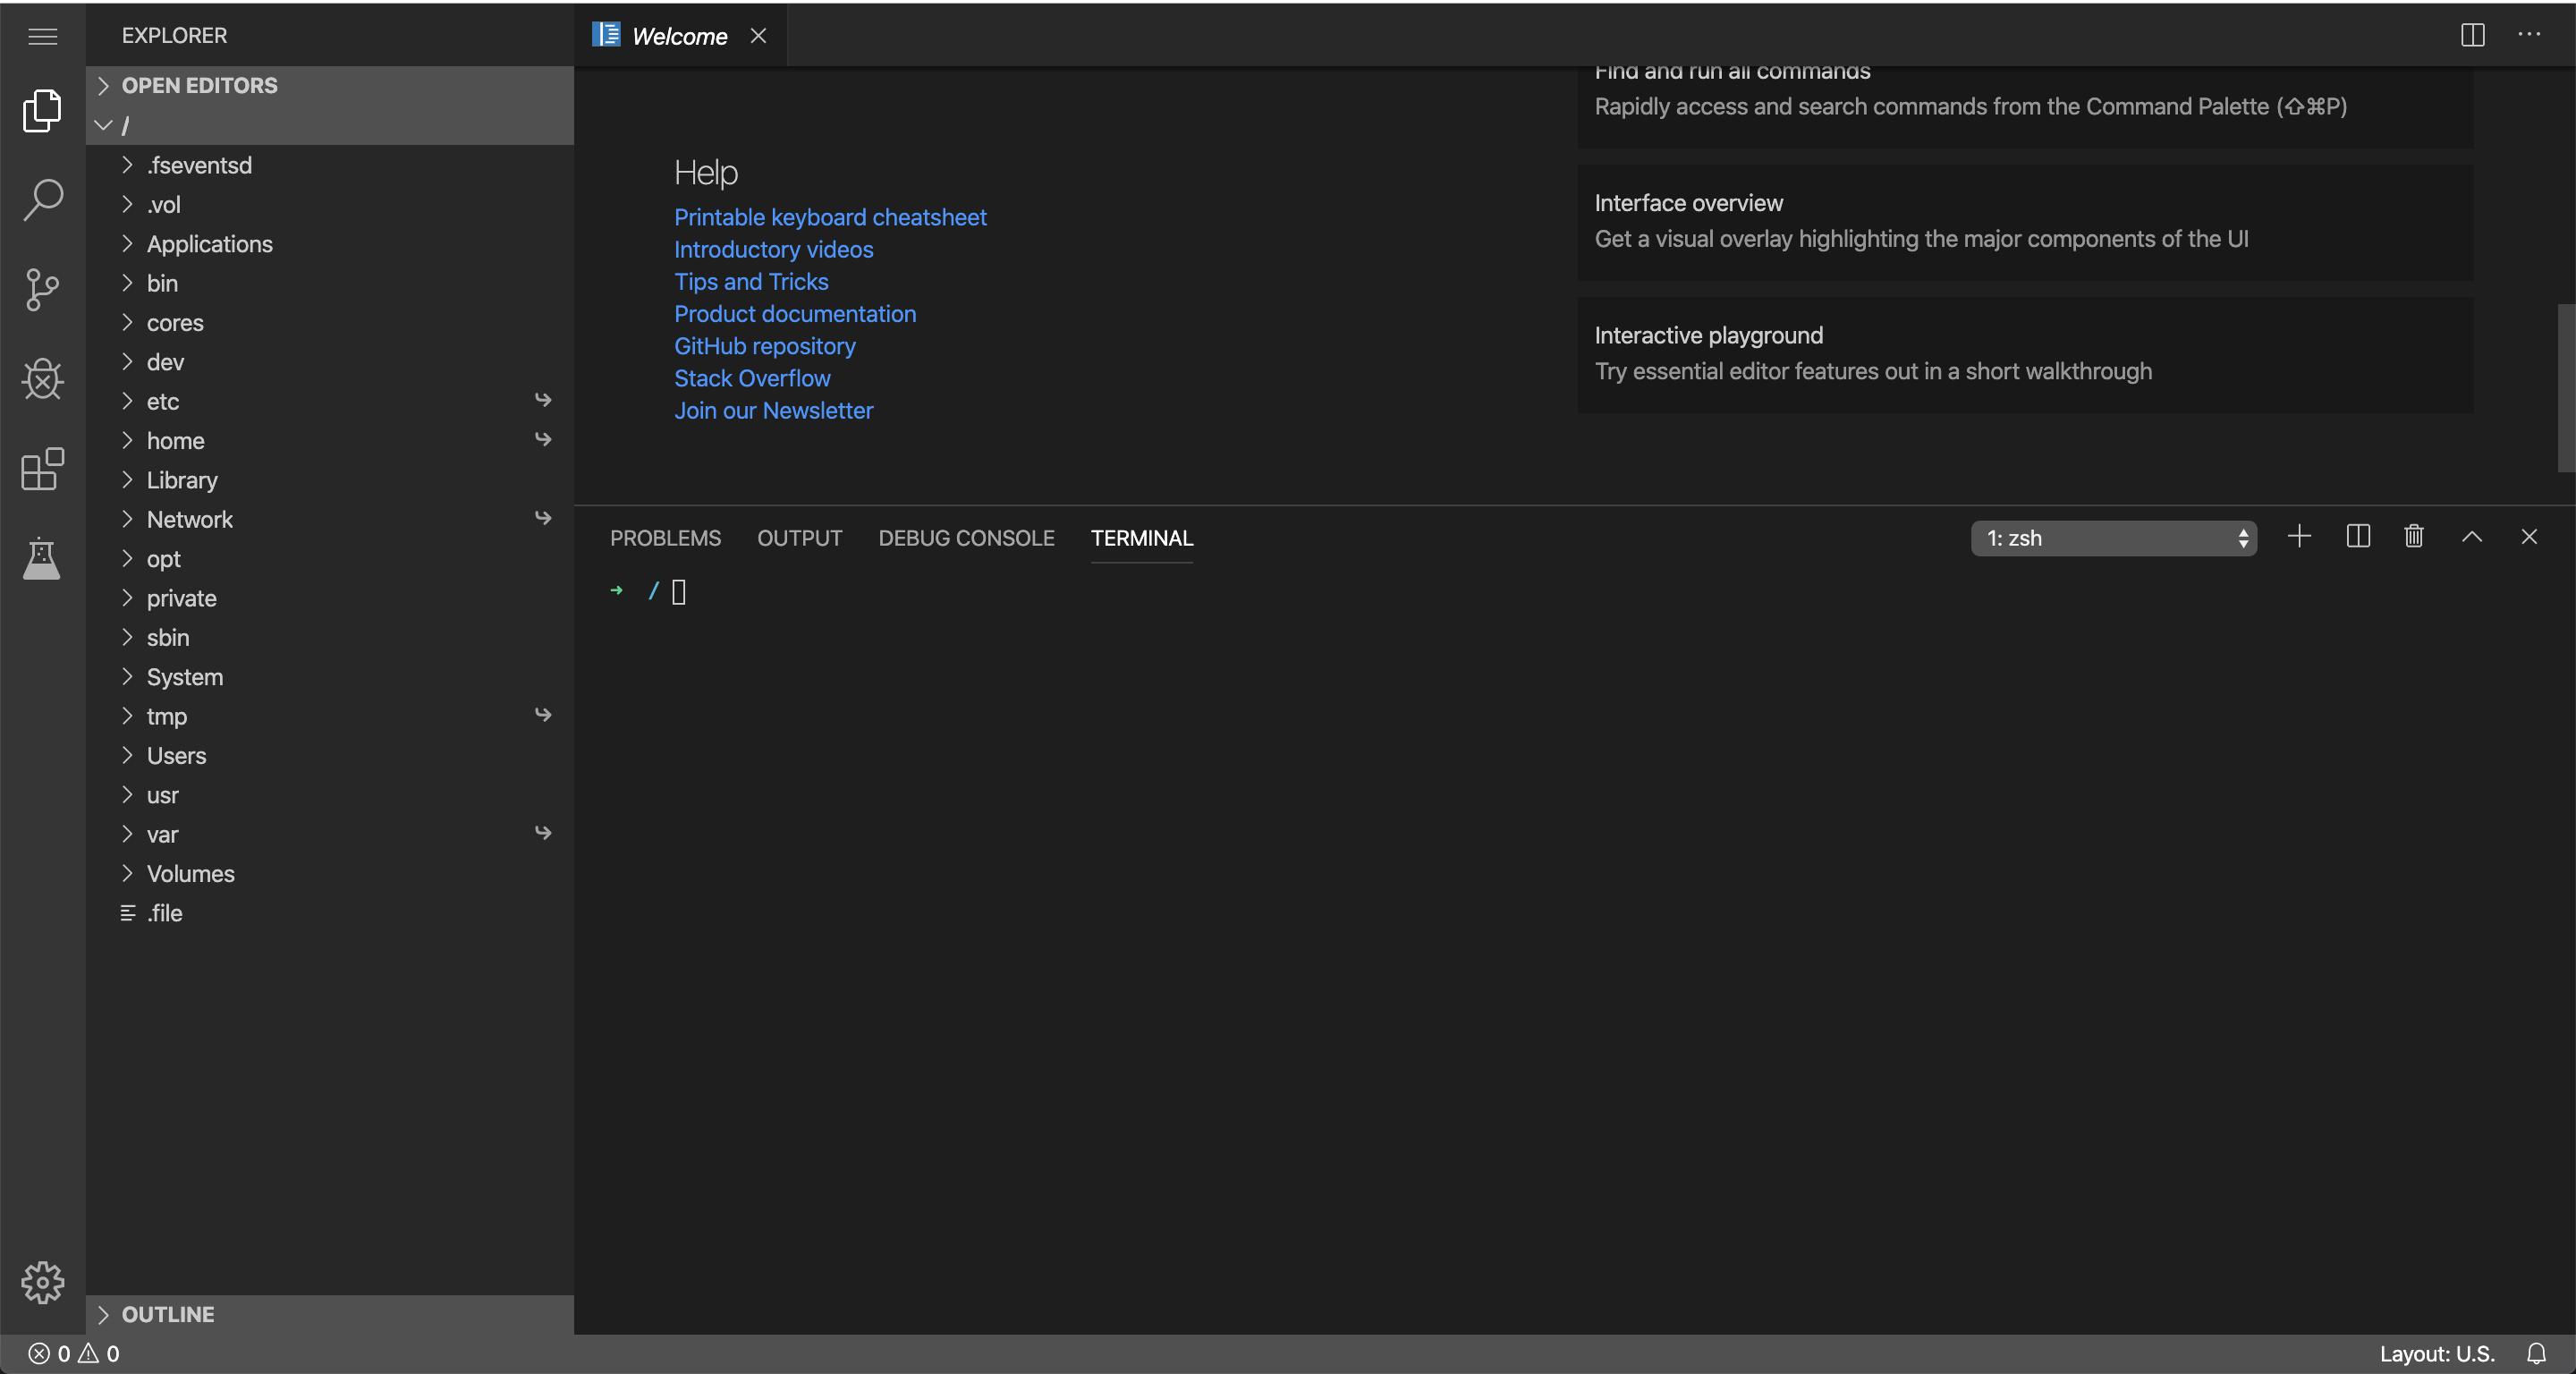Expand the Users folder
The height and width of the screenshot is (1374, 2576).
(330, 756)
